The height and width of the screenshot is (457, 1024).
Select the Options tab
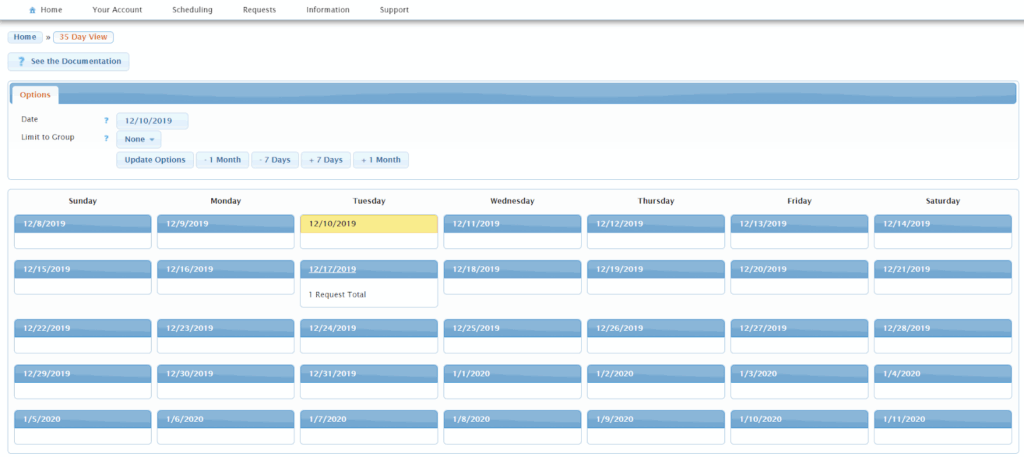point(35,95)
